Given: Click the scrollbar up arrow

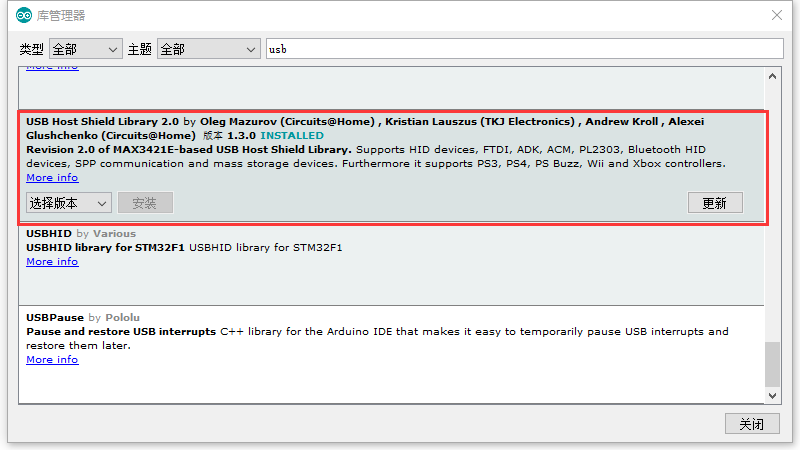Looking at the screenshot, I should [772, 76].
